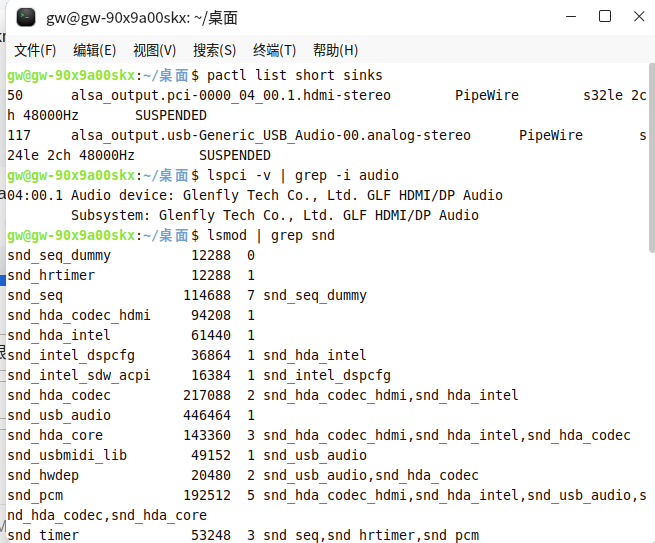Click the alsa_output hdmi-stereo sink name
This screenshot has width=655, height=543.
(x=231, y=95)
